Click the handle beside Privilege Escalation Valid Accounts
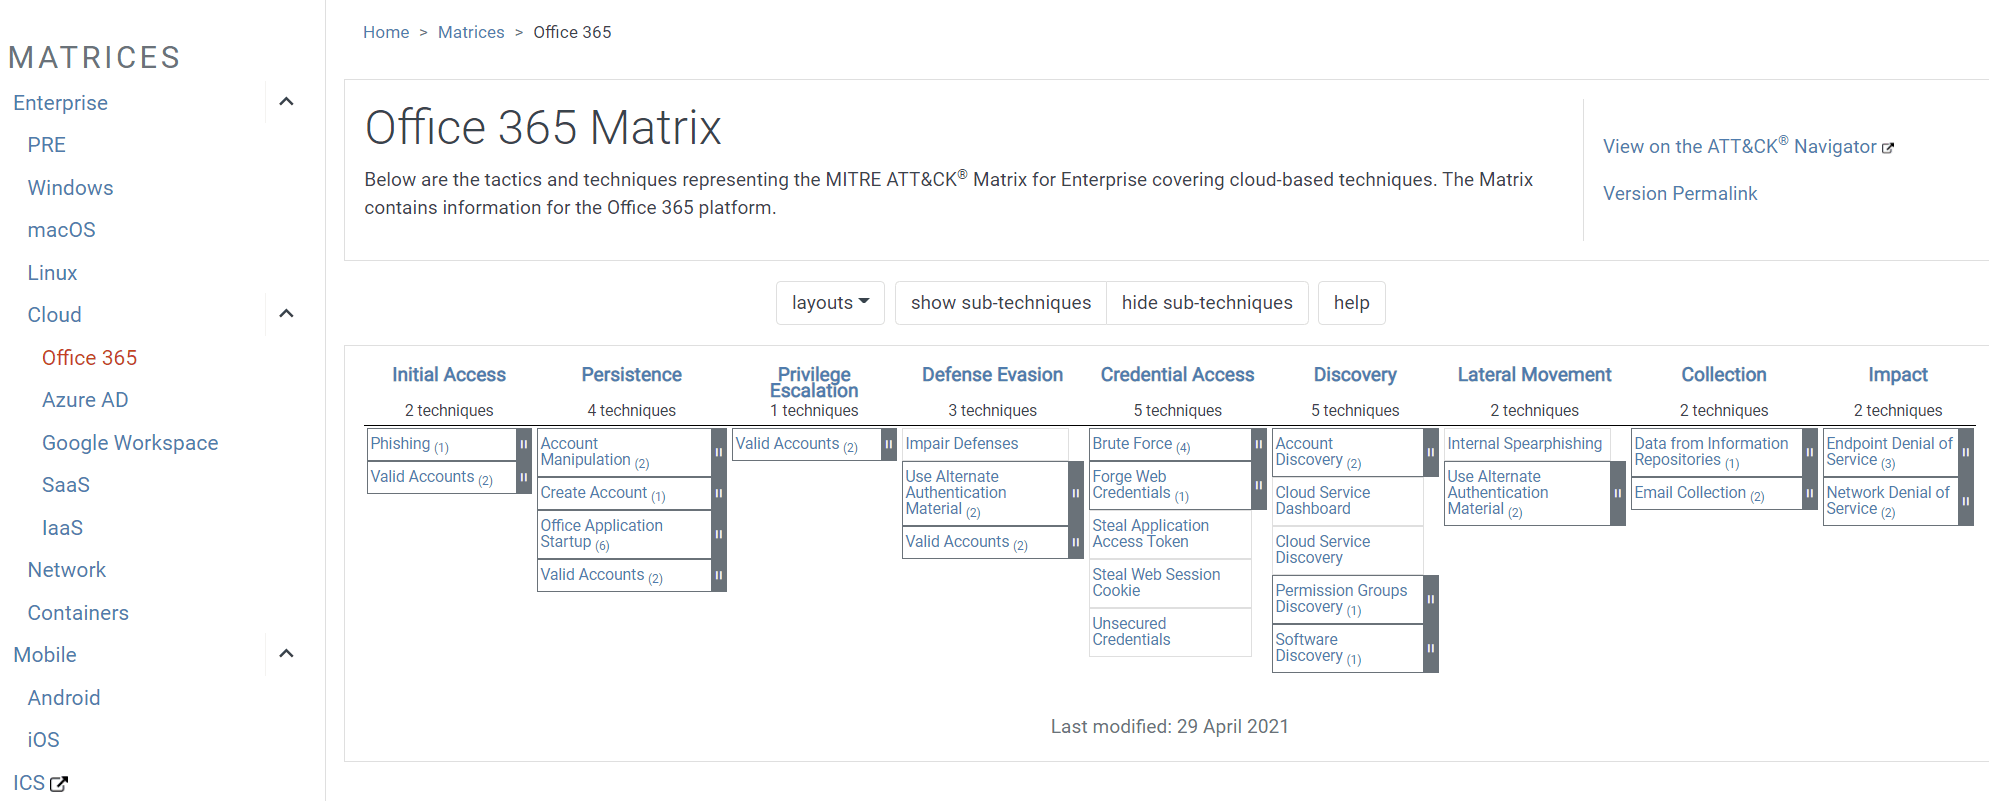This screenshot has width=1989, height=801. 888,444
